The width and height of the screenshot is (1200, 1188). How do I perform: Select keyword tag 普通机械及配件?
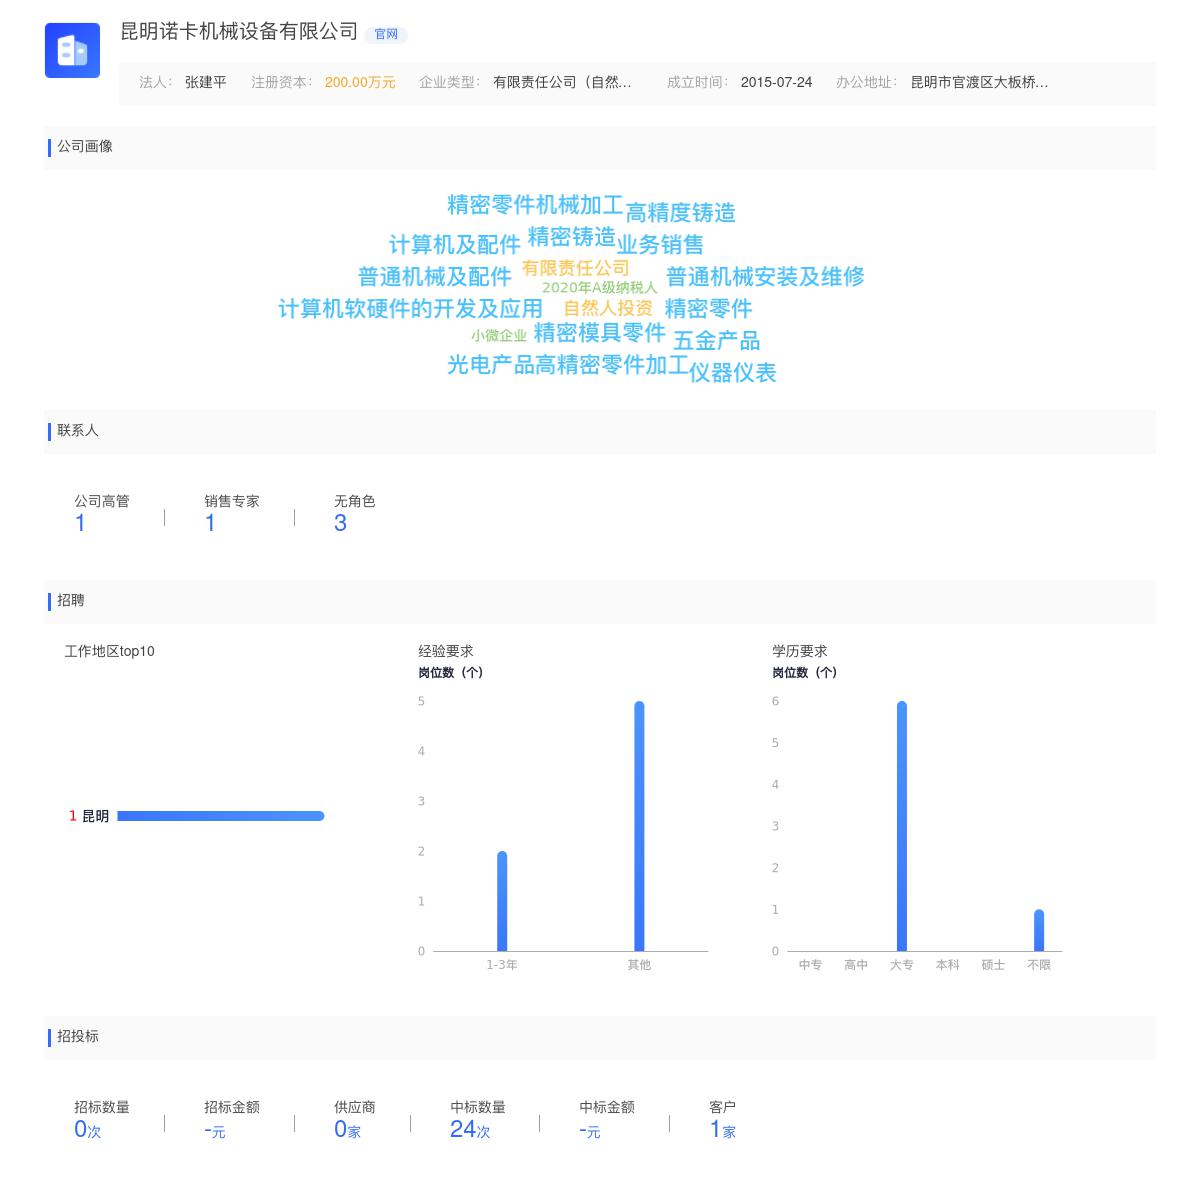[435, 276]
